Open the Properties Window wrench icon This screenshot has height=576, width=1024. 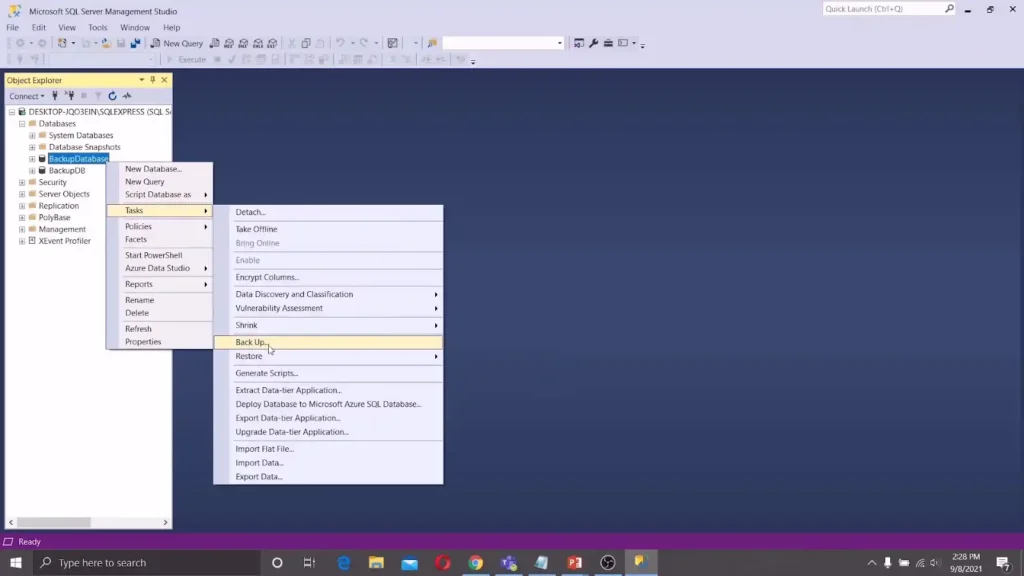594,43
